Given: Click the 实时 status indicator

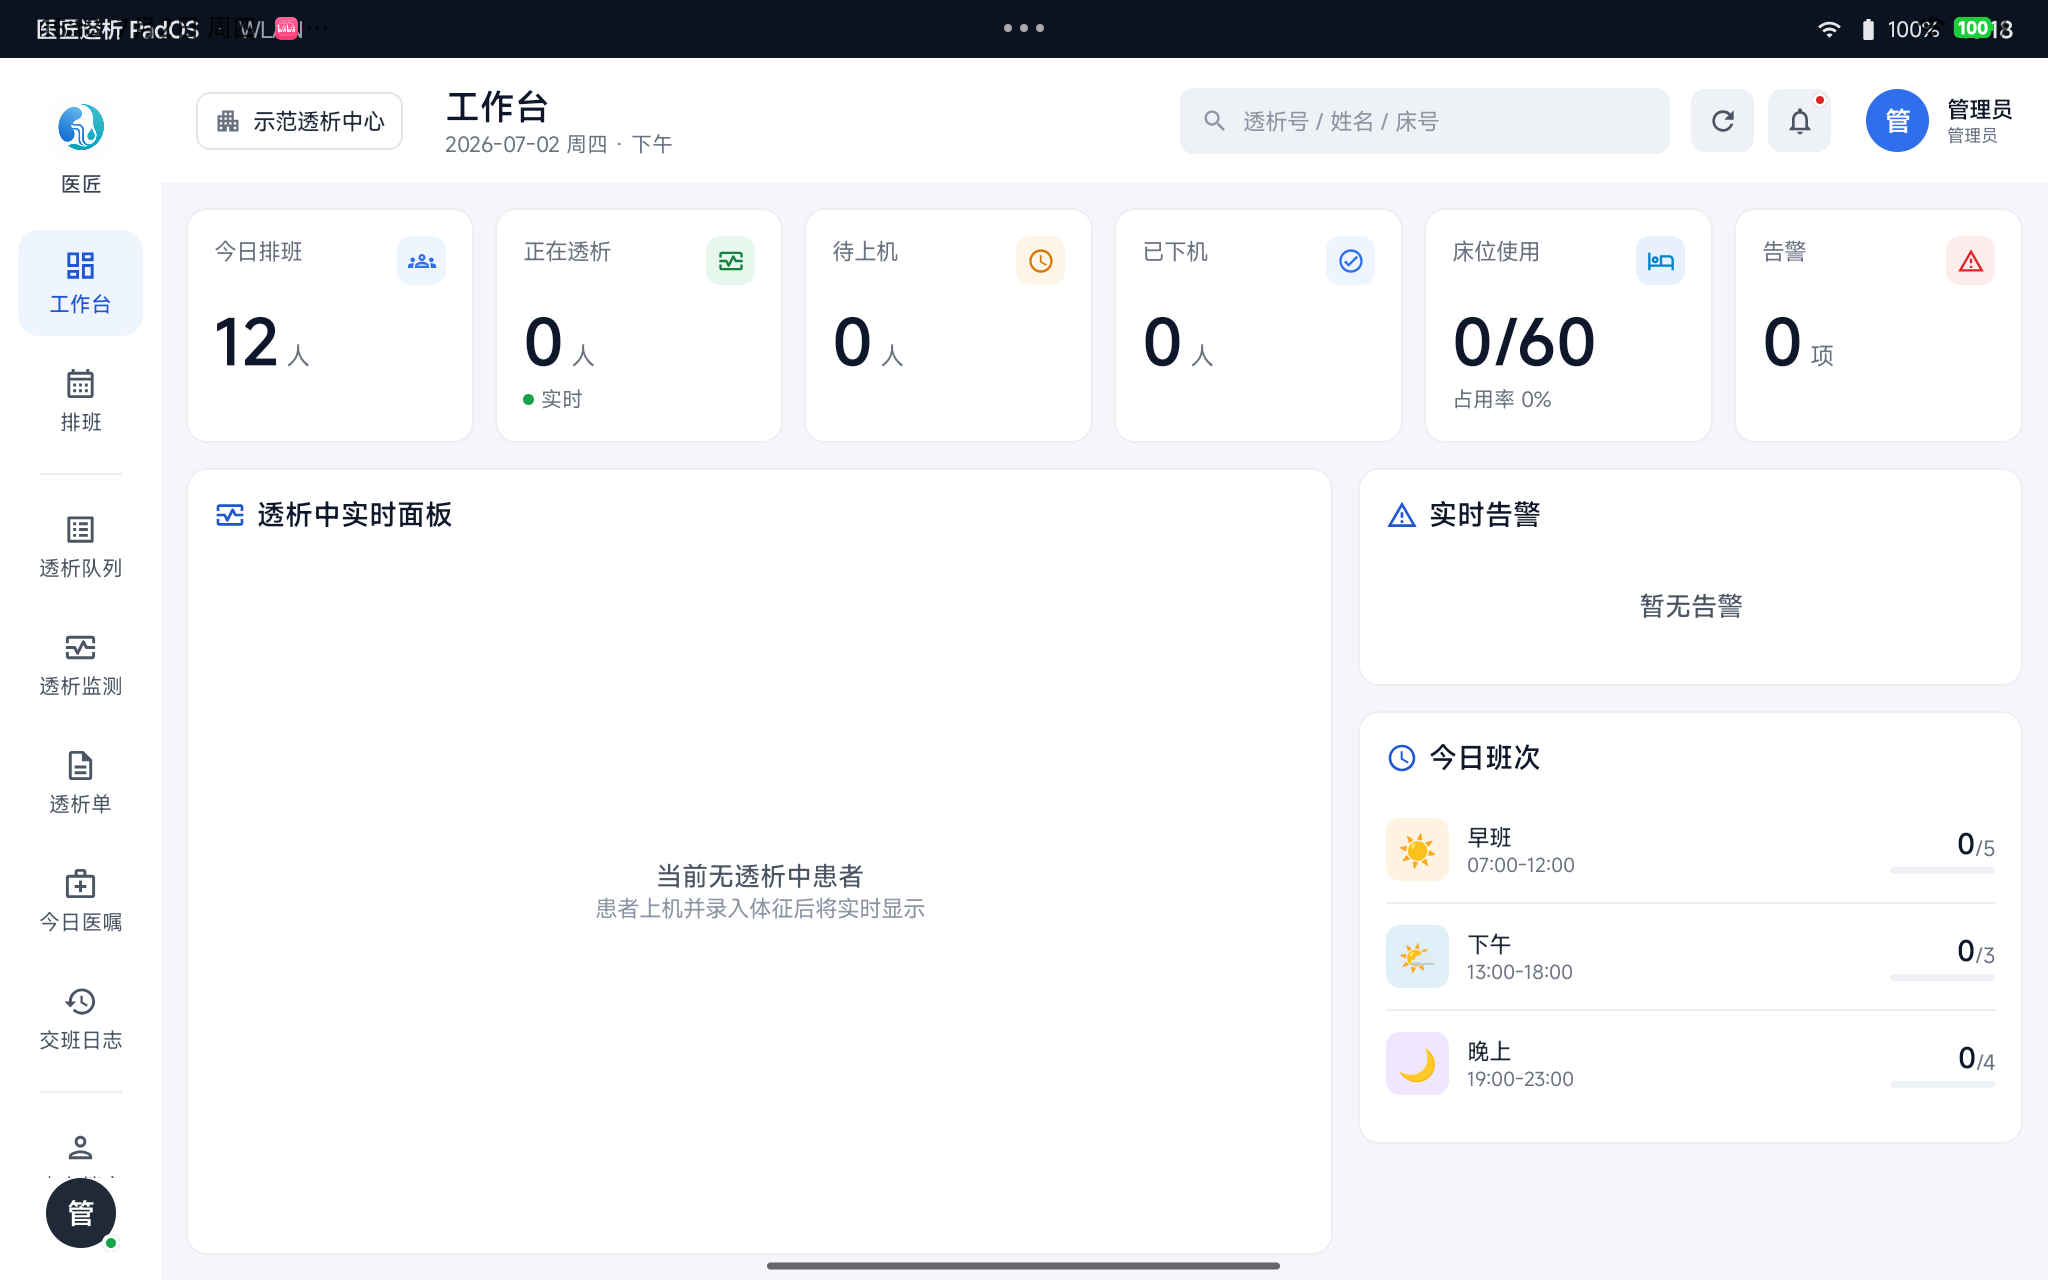Looking at the screenshot, I should (x=552, y=399).
